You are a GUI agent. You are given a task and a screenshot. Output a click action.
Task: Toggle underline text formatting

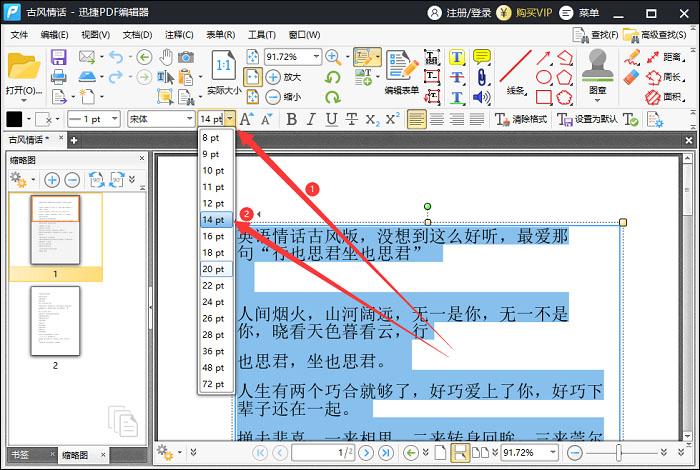coord(332,119)
